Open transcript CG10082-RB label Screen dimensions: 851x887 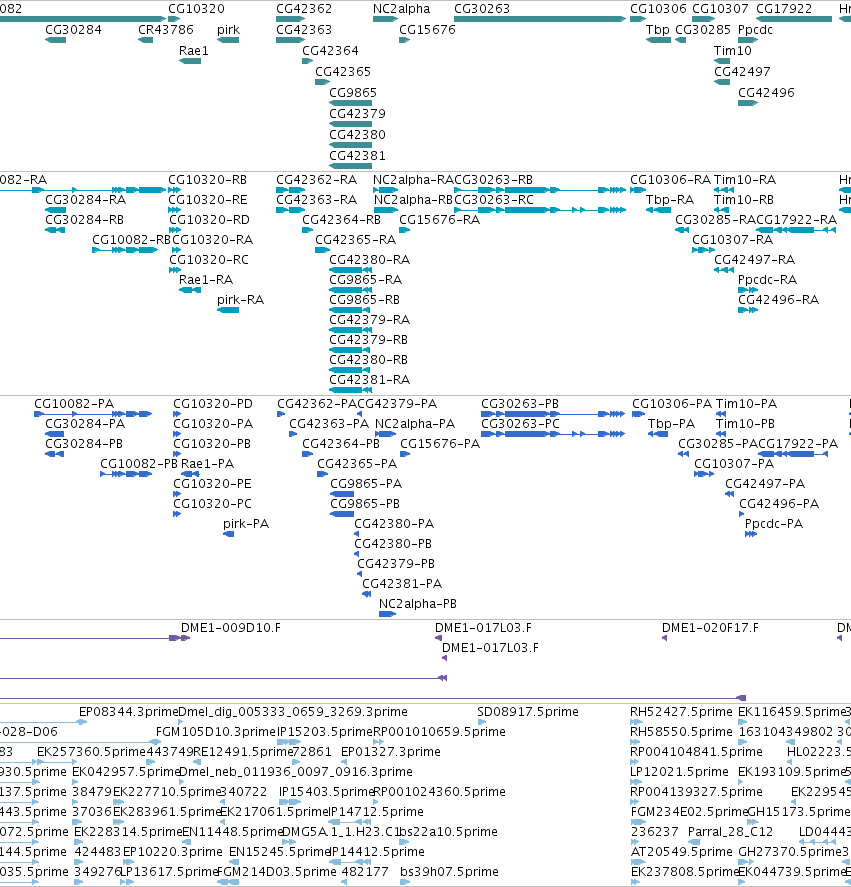pyautogui.click(x=131, y=240)
